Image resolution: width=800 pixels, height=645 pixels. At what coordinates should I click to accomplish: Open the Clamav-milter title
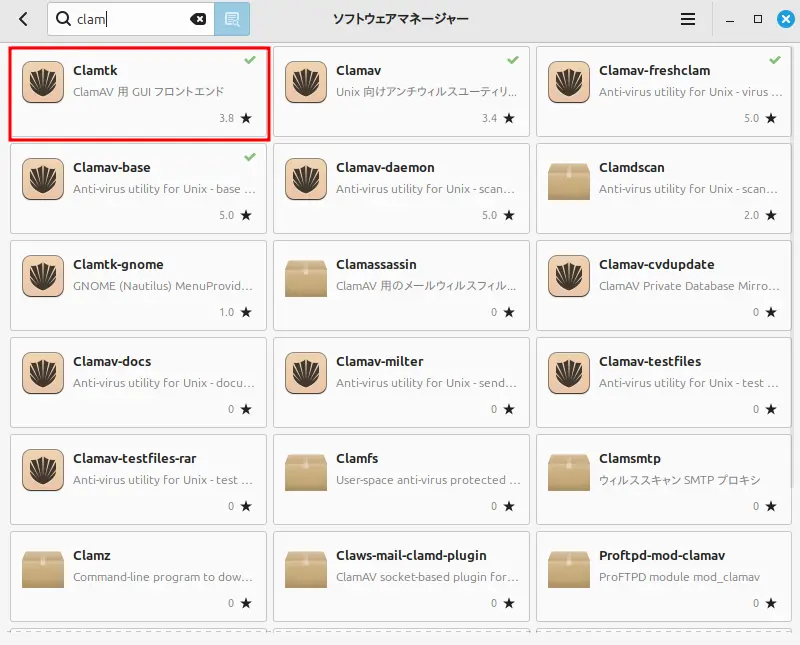click(379, 361)
